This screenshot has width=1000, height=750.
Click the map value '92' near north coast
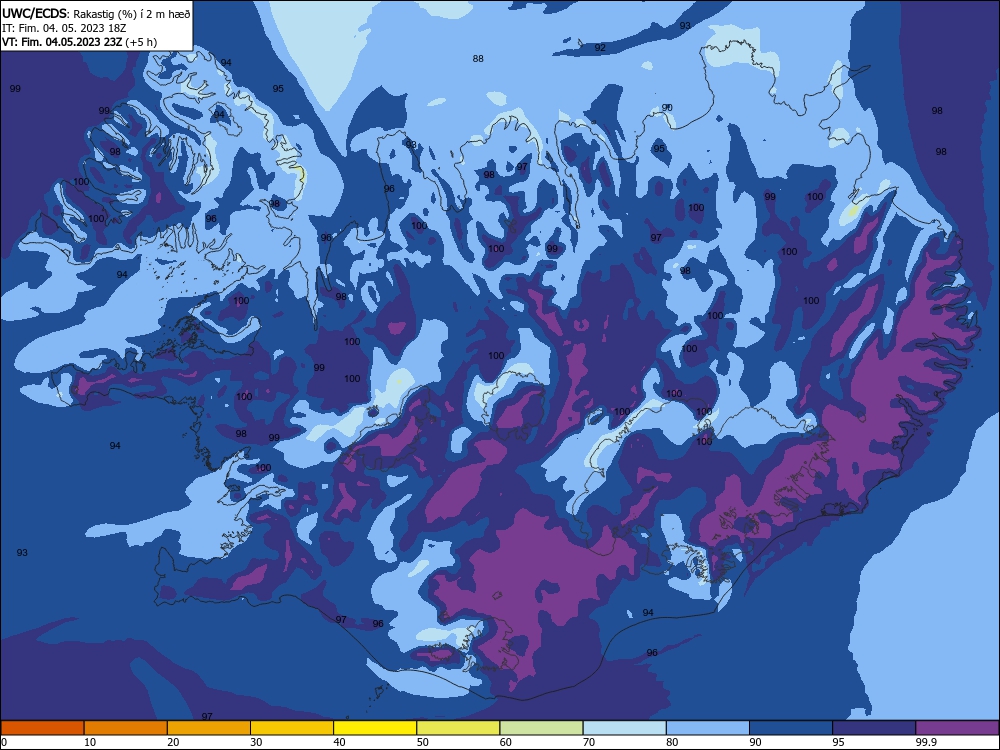[x=600, y=48]
